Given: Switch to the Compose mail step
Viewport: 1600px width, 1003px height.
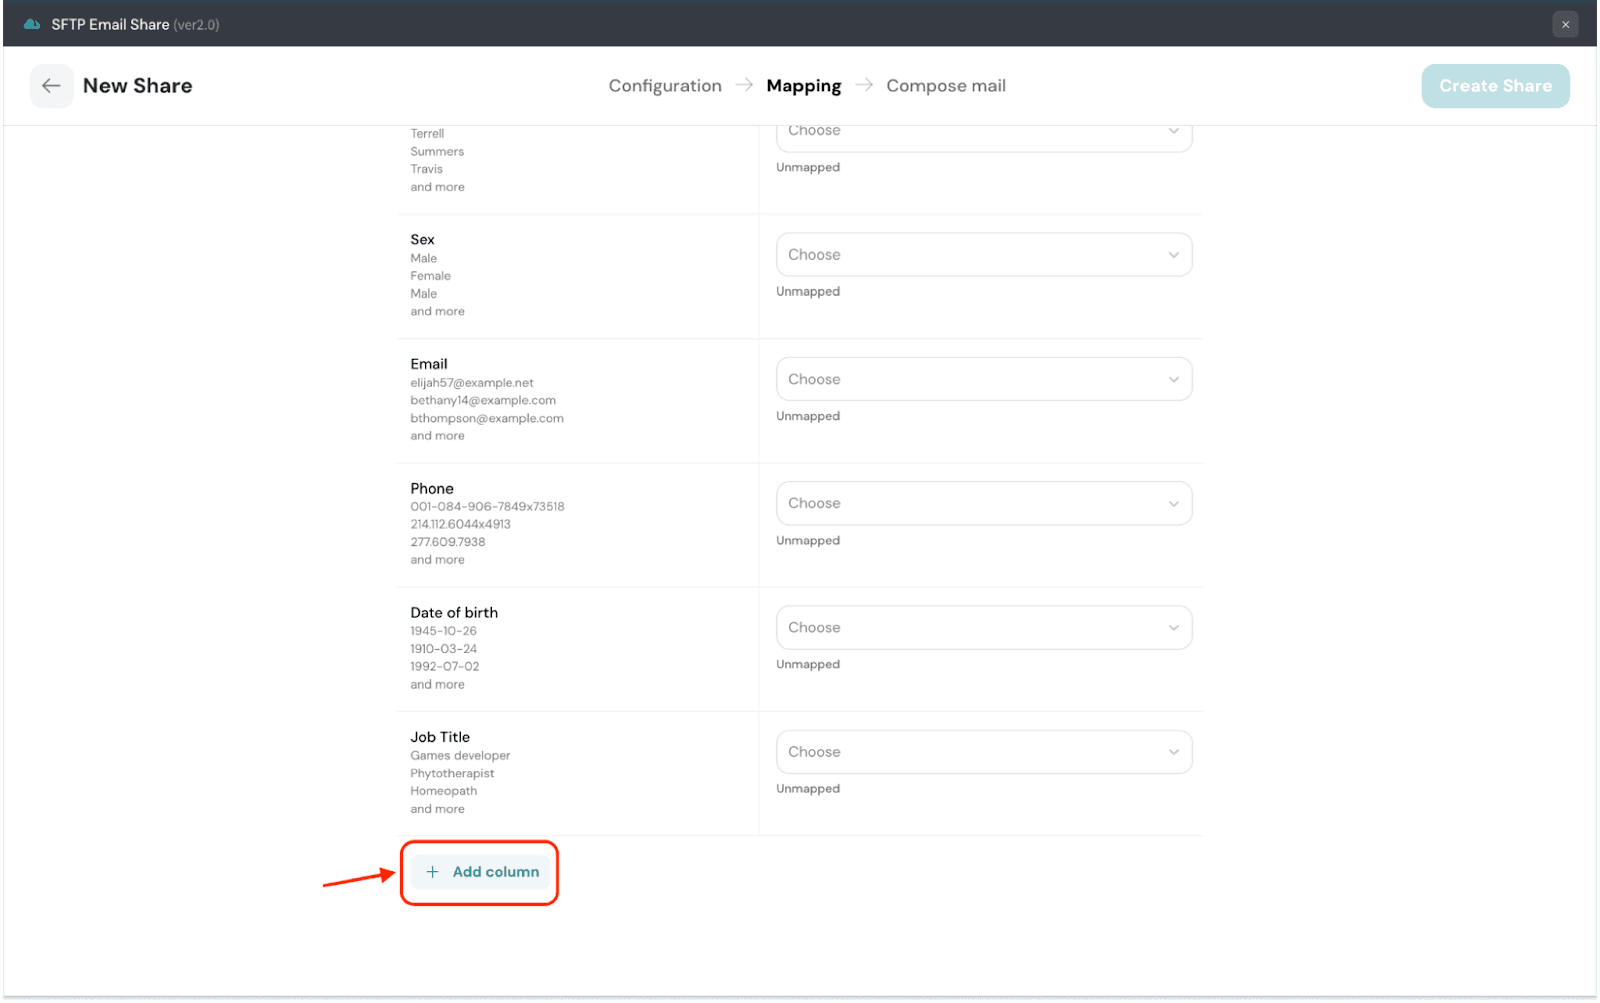Looking at the screenshot, I should point(945,86).
